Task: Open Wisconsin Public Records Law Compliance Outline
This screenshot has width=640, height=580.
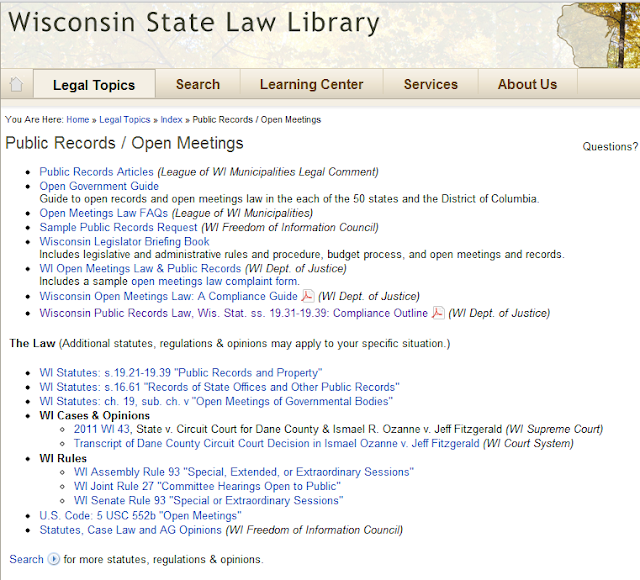Action: tap(233, 313)
